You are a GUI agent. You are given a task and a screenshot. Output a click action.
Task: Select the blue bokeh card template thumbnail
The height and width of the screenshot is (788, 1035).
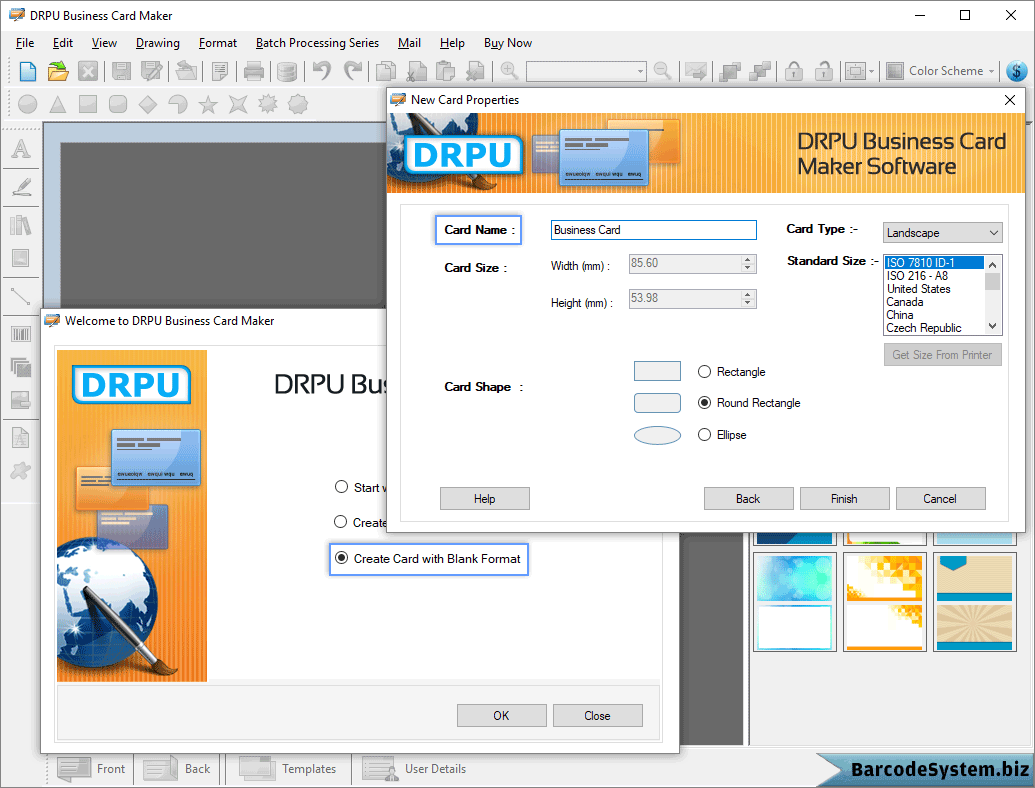pyautogui.click(x=795, y=602)
